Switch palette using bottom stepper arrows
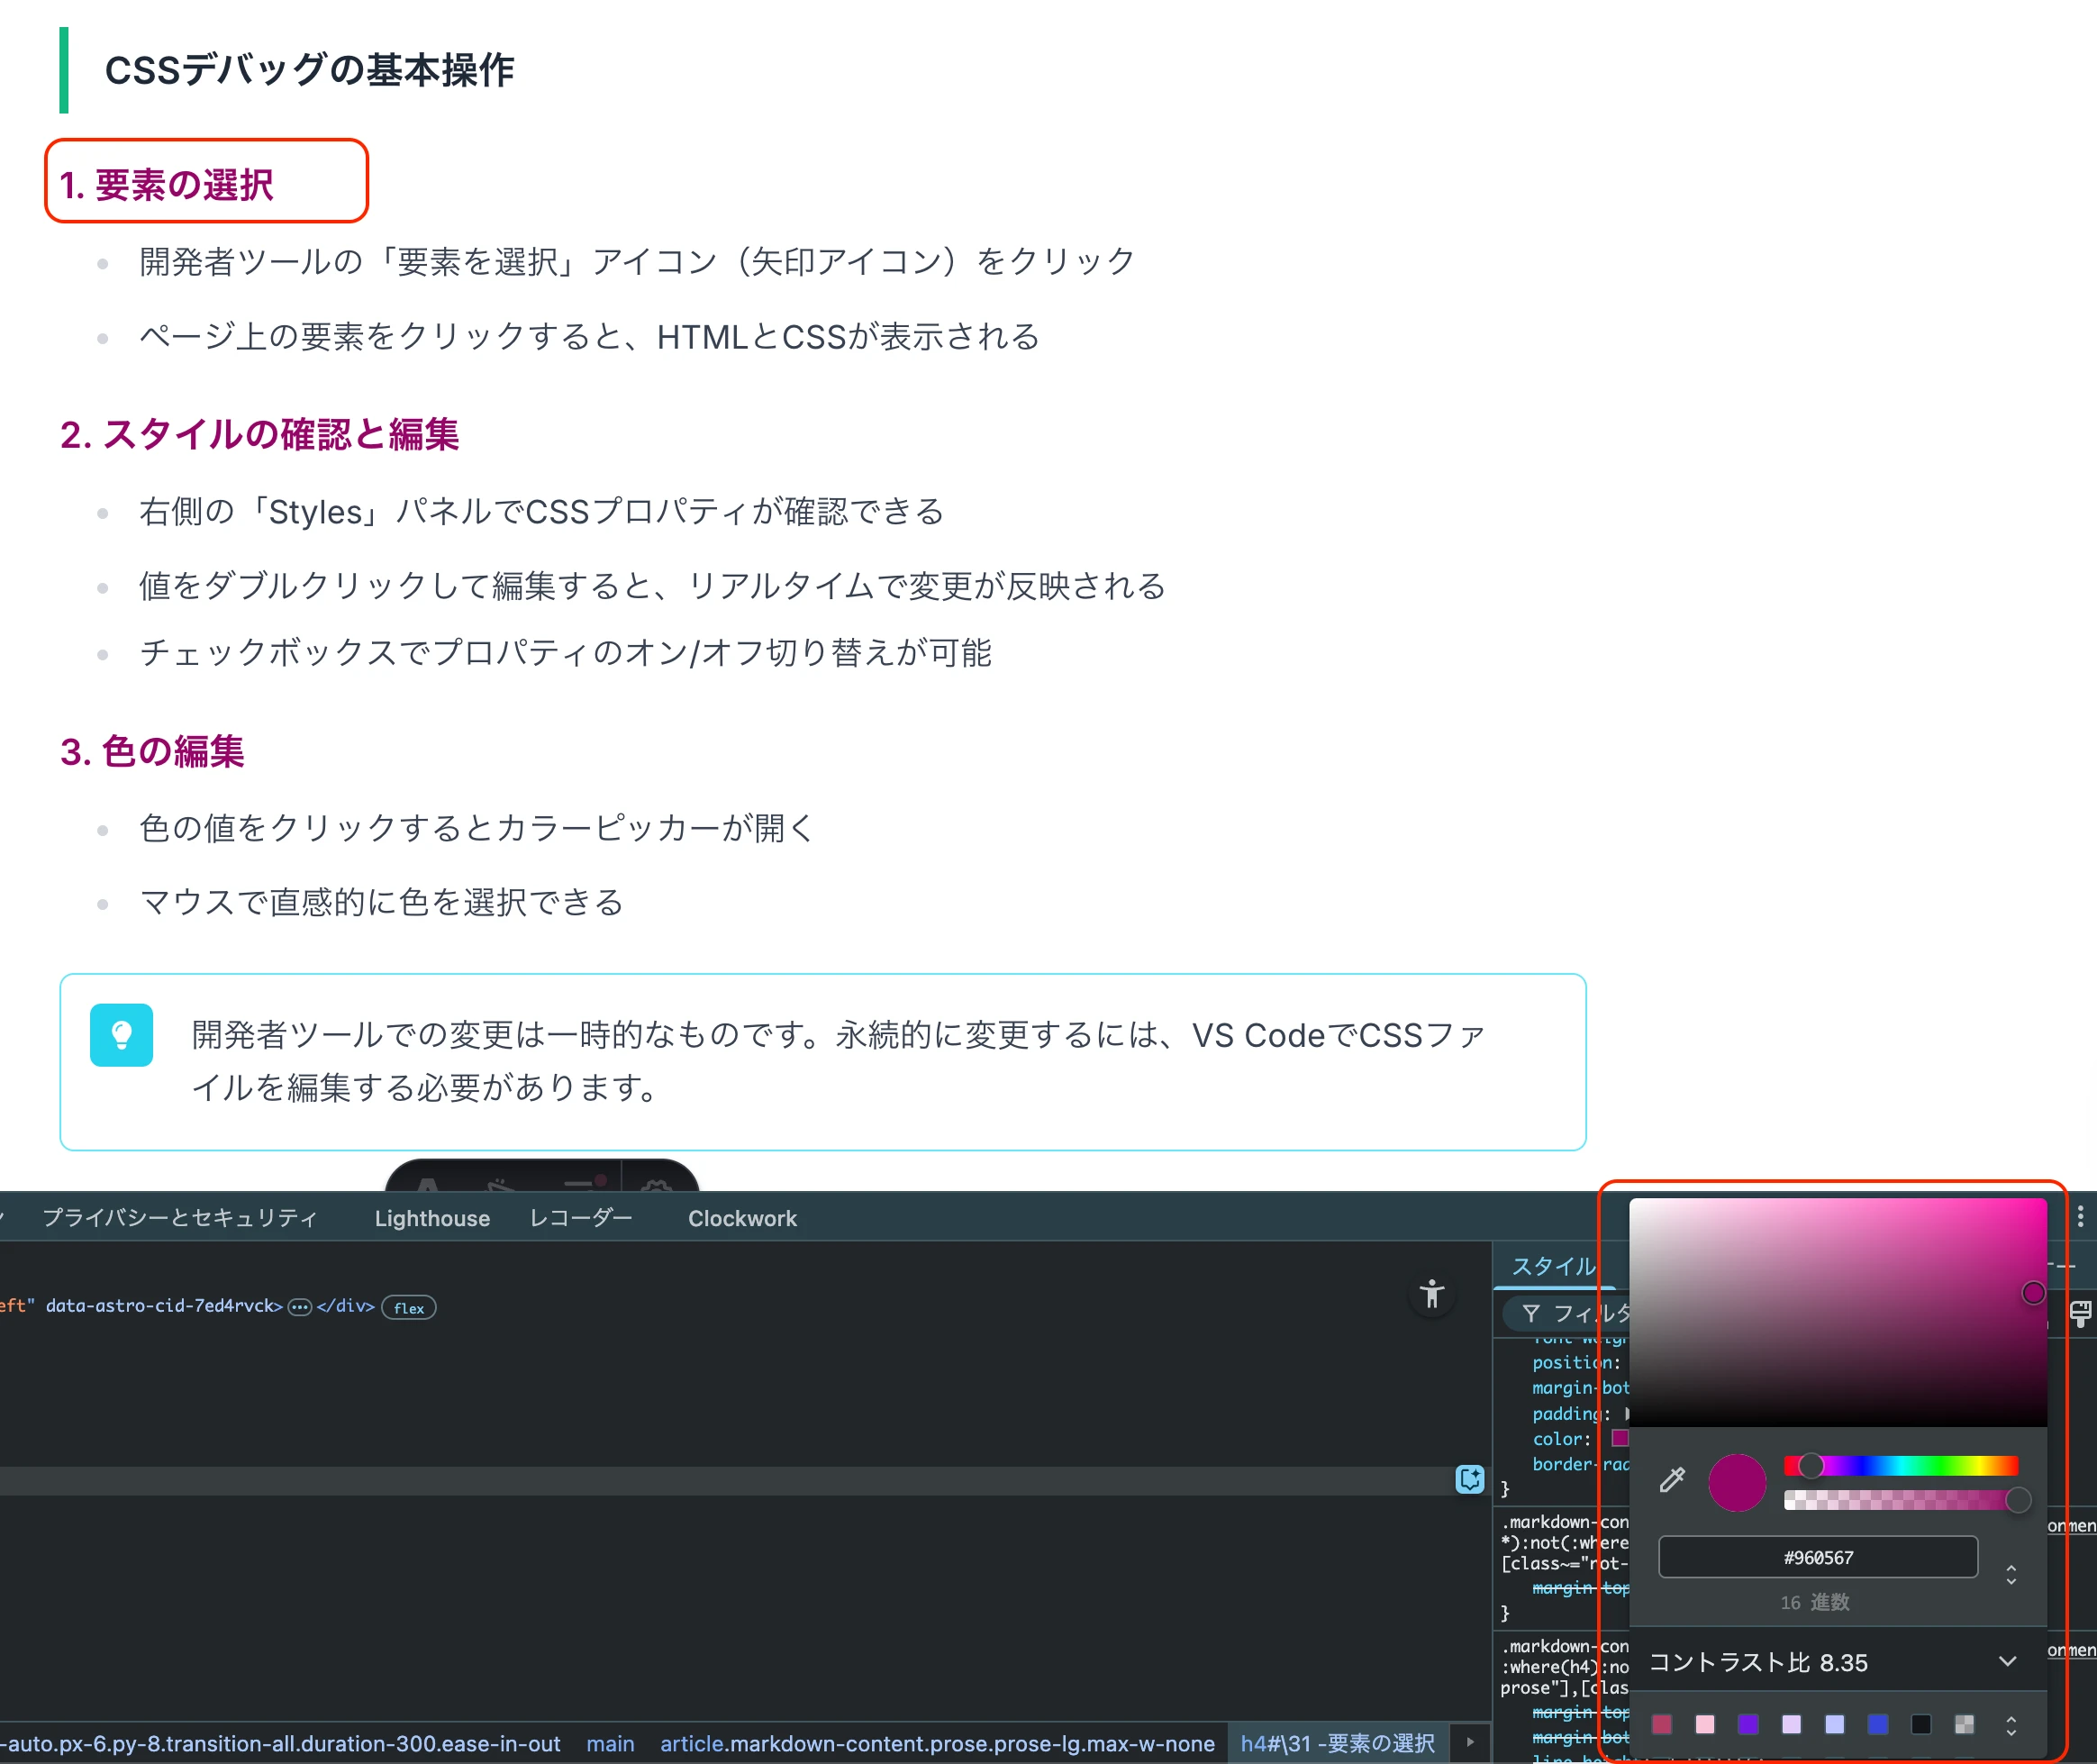This screenshot has width=2097, height=1764. point(2011,1725)
